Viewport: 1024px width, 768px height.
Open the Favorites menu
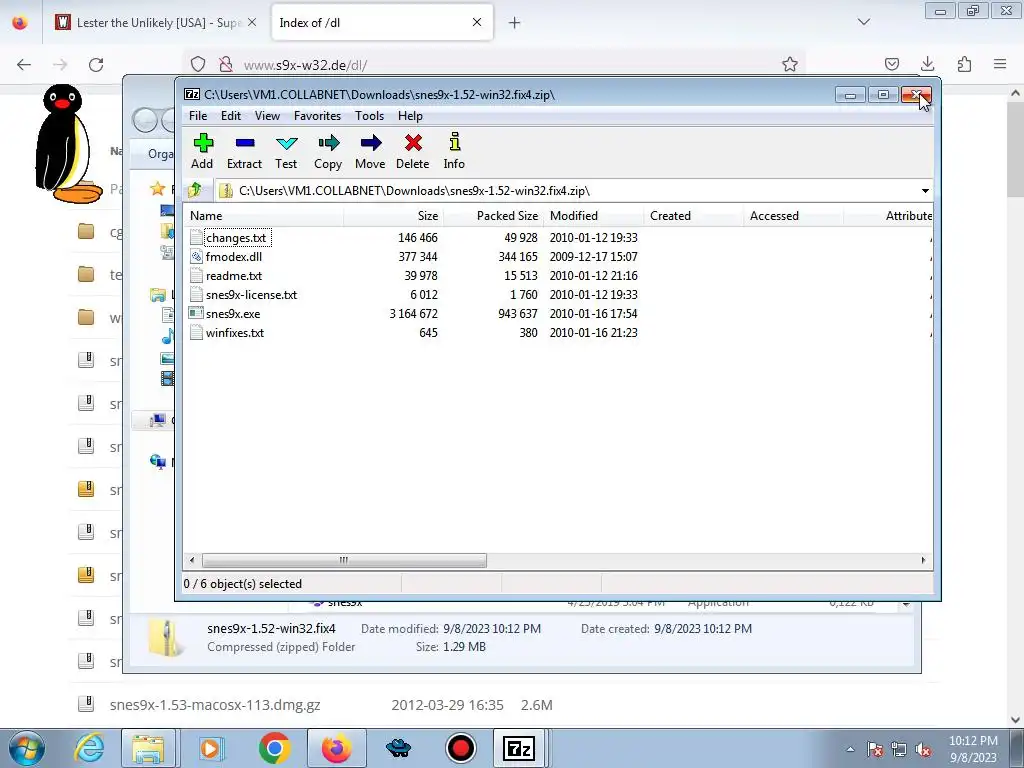tap(317, 116)
